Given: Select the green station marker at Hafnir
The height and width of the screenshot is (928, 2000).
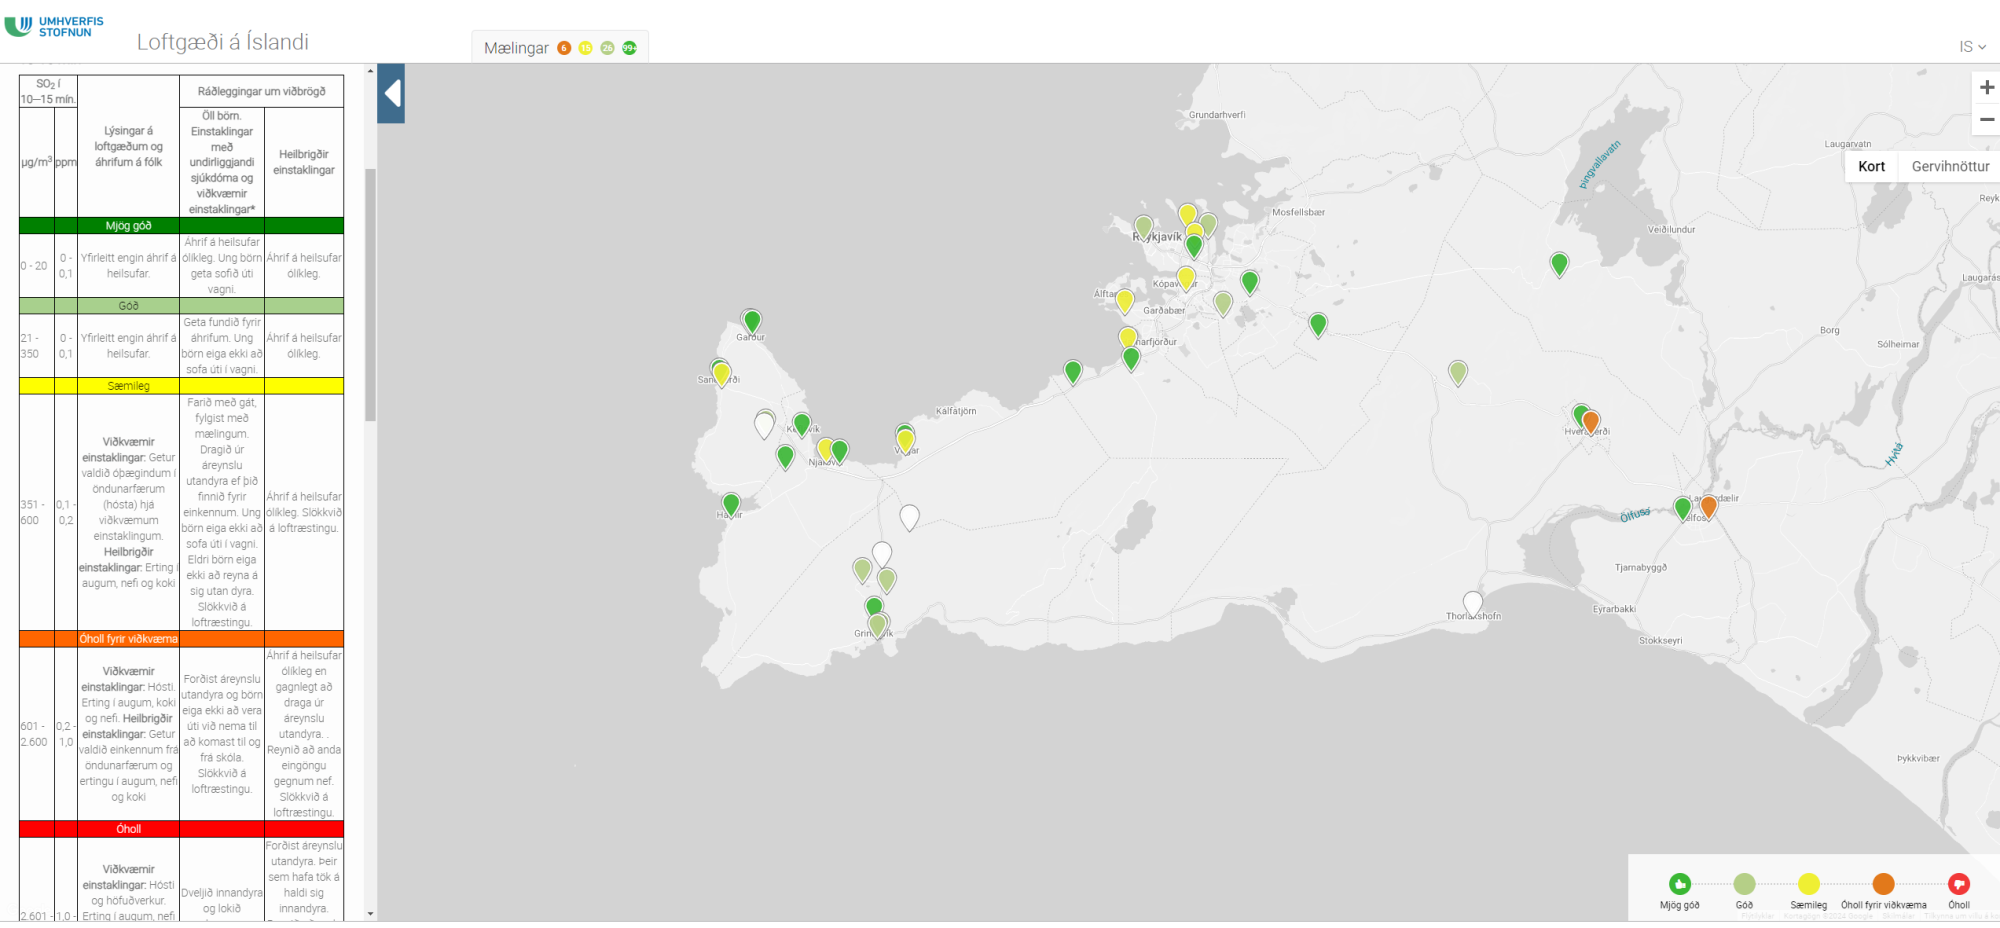Looking at the screenshot, I should pyautogui.click(x=731, y=504).
